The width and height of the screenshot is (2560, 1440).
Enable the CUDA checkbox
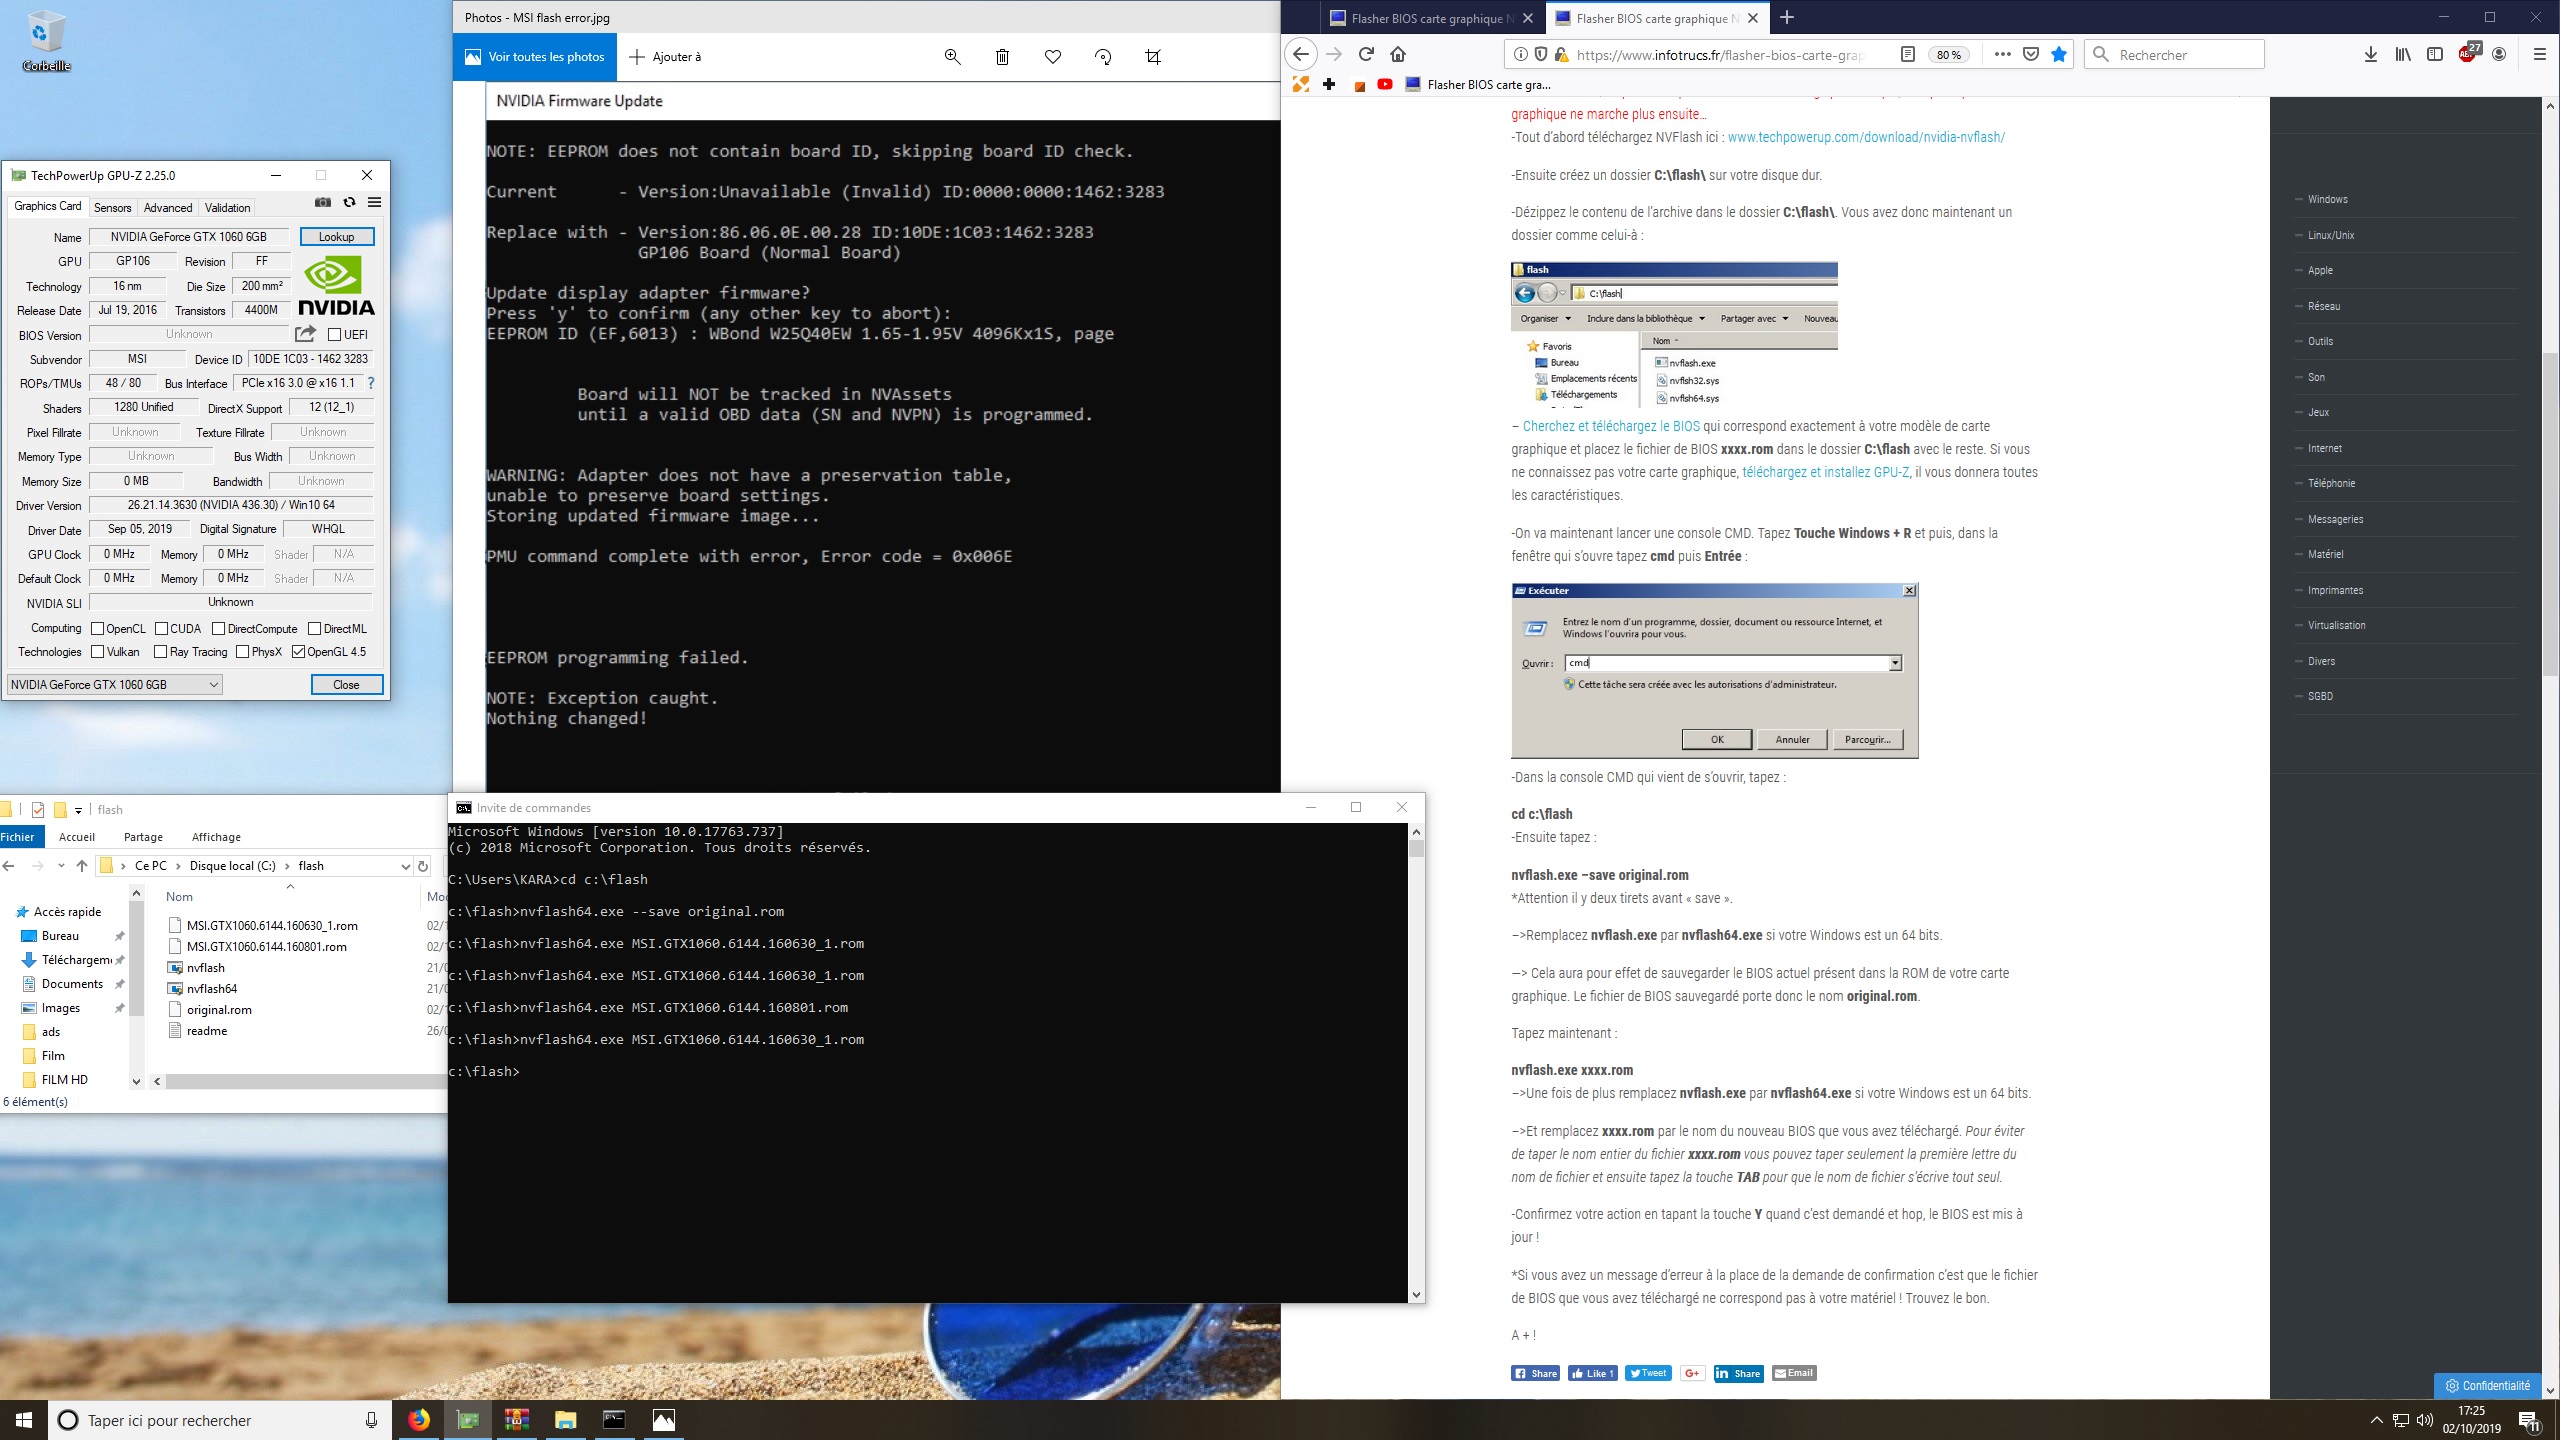[x=161, y=629]
